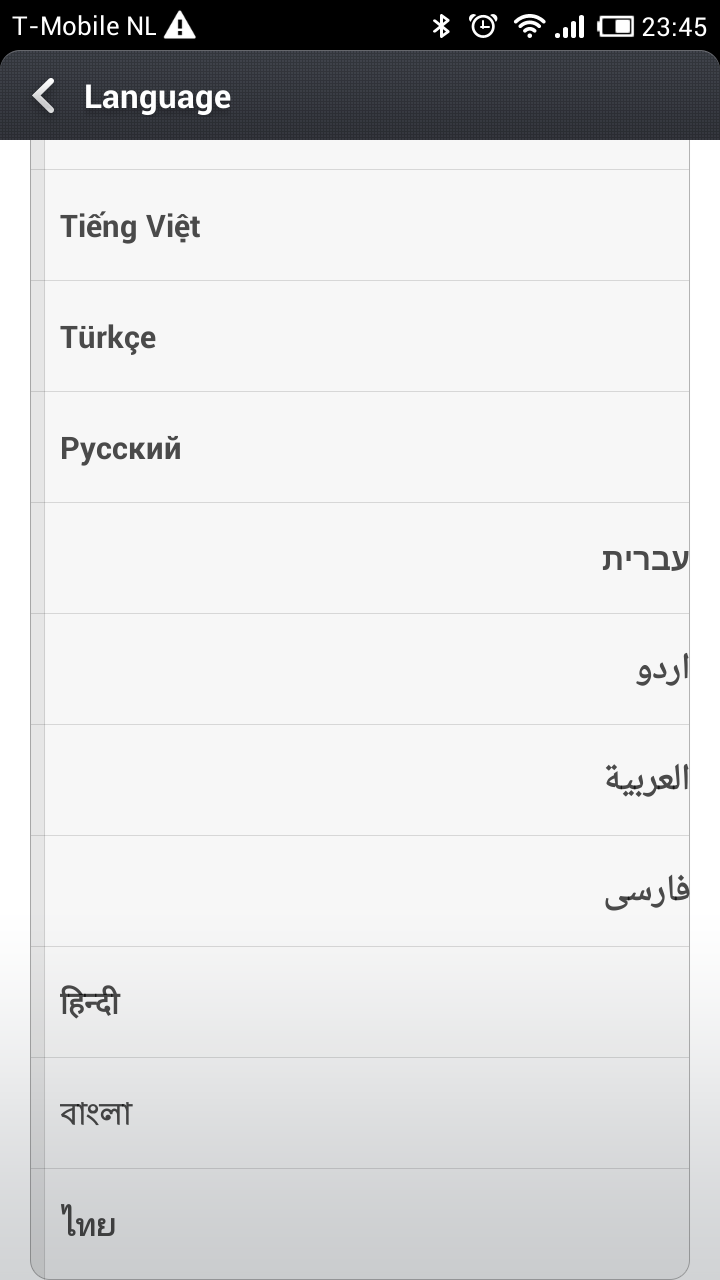This screenshot has height=1280, width=720.
Task: Tap the alarm clock status icon
Action: point(484,26)
